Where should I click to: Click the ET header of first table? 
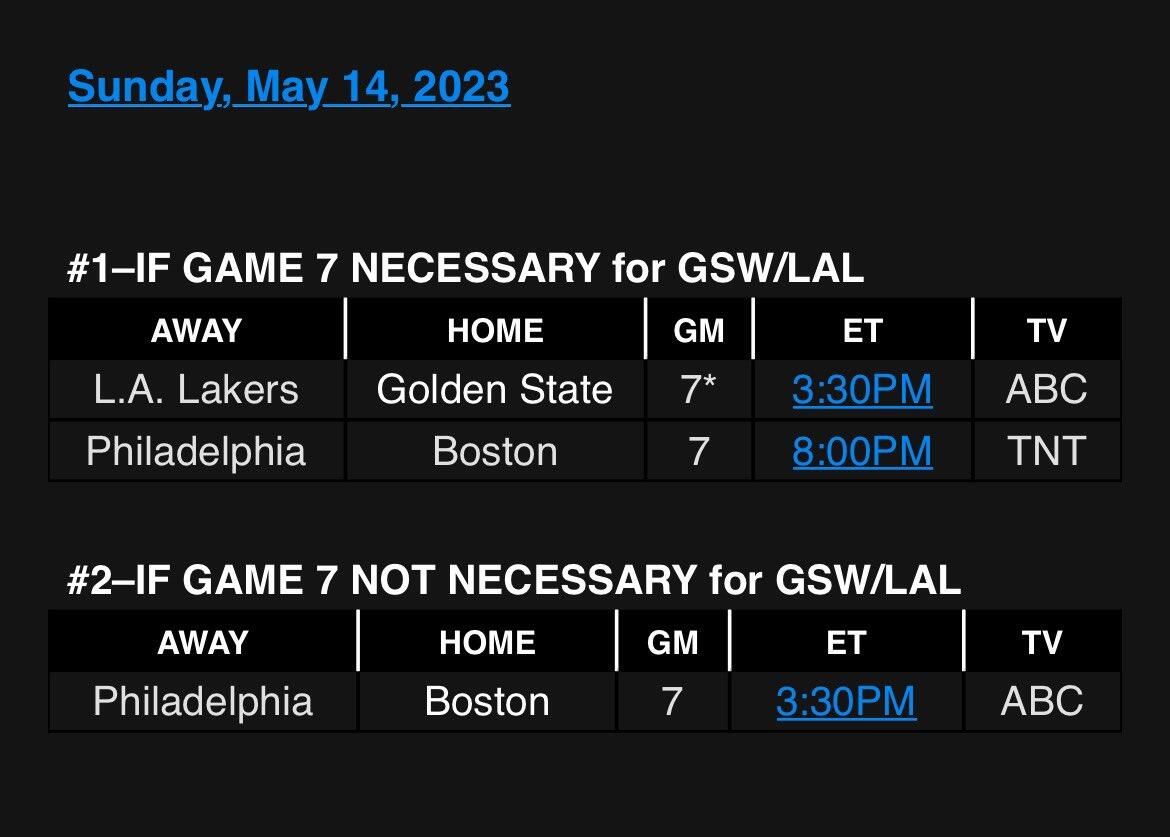click(x=862, y=331)
